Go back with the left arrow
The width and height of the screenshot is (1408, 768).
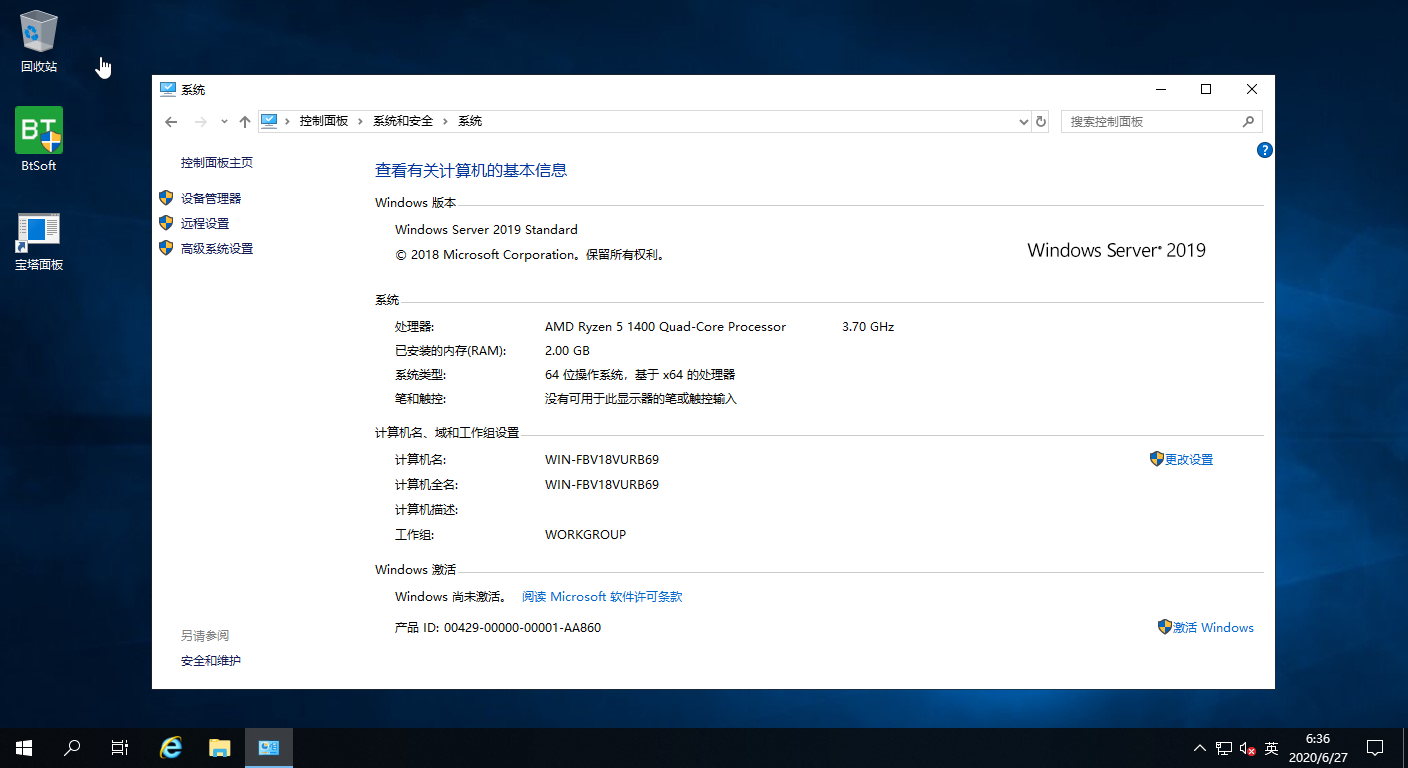(171, 121)
